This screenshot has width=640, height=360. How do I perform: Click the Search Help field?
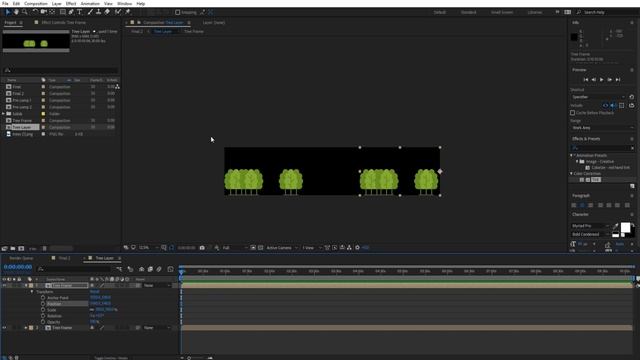(x=605, y=12)
